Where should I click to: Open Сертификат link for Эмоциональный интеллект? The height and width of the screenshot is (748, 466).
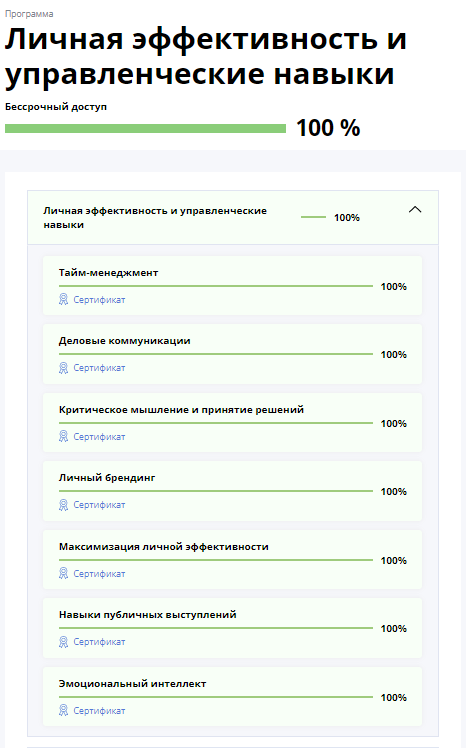(x=99, y=711)
